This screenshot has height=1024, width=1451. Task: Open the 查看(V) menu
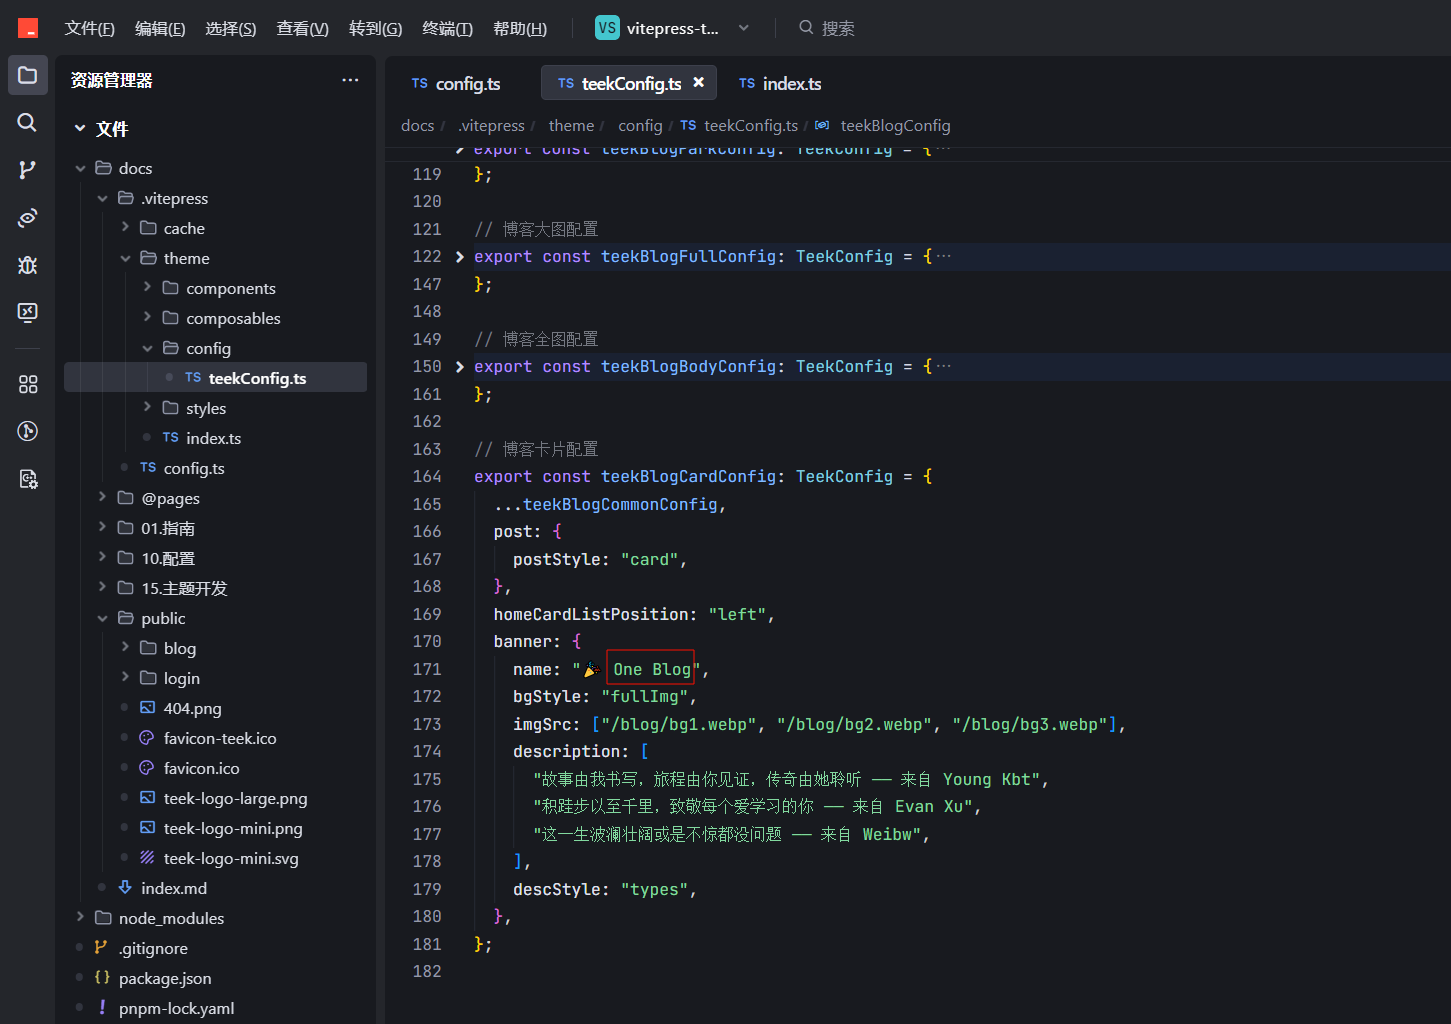302,28
